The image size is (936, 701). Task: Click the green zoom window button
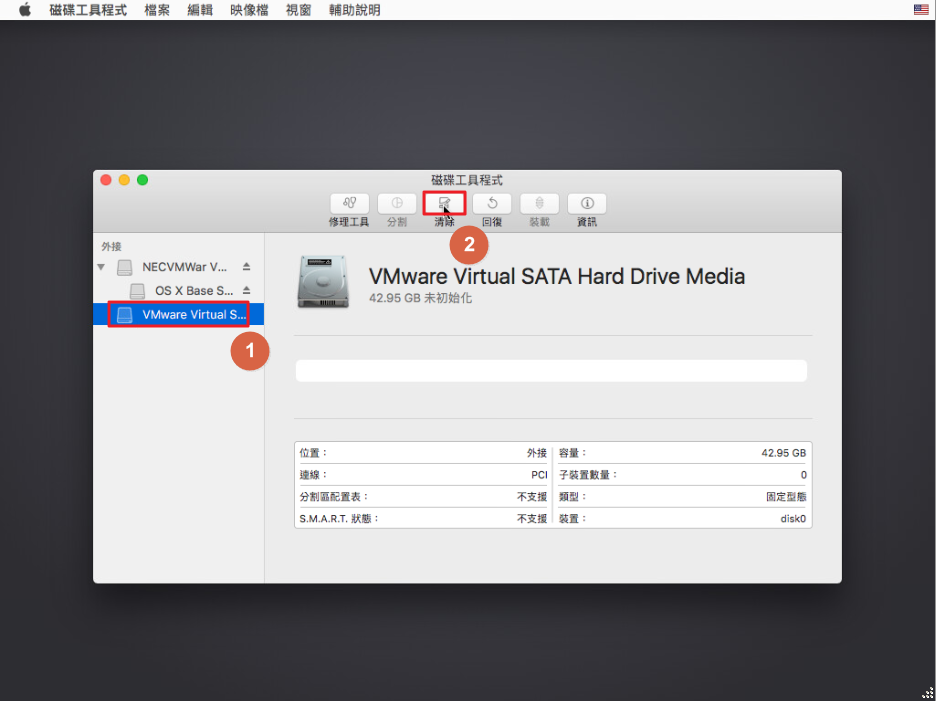click(x=143, y=180)
